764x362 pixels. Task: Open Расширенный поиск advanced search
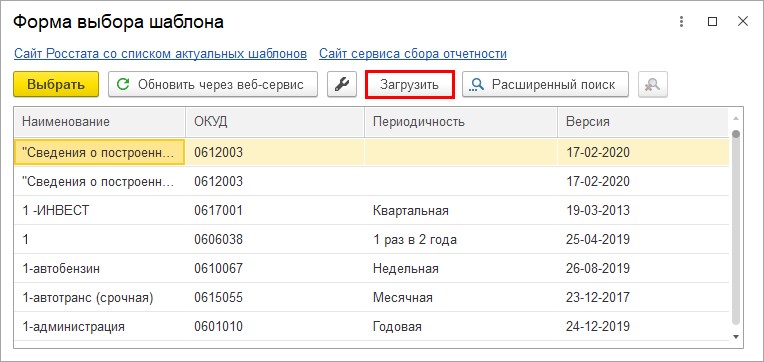coord(545,84)
